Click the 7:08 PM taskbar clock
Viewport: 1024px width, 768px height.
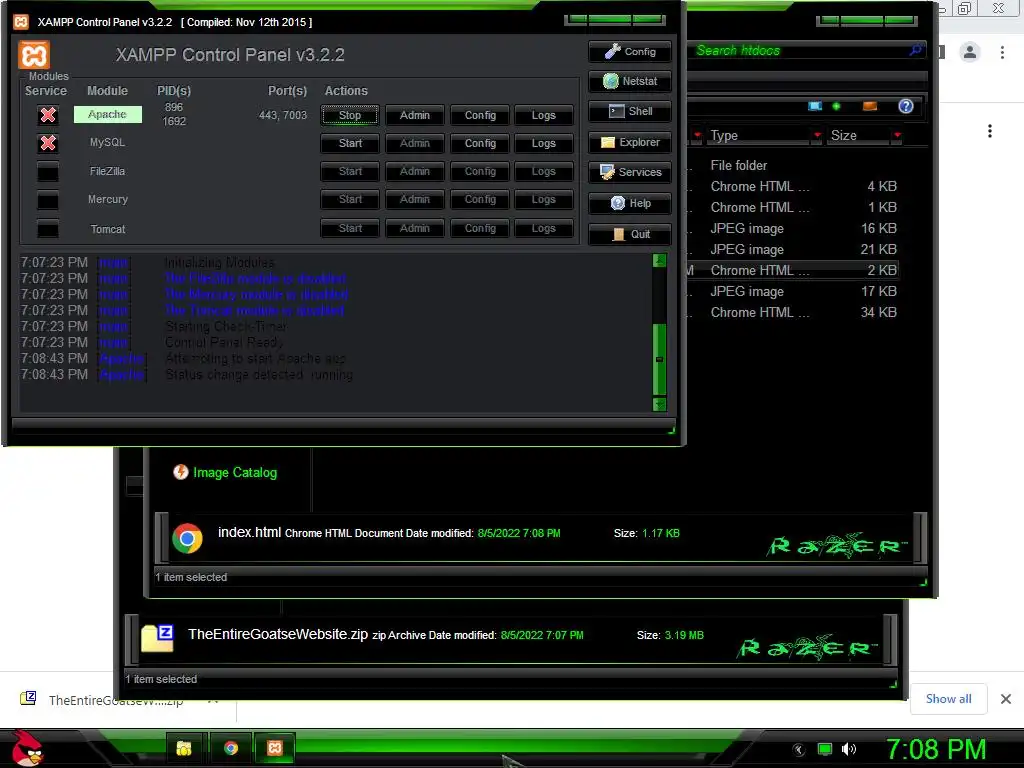pos(935,749)
